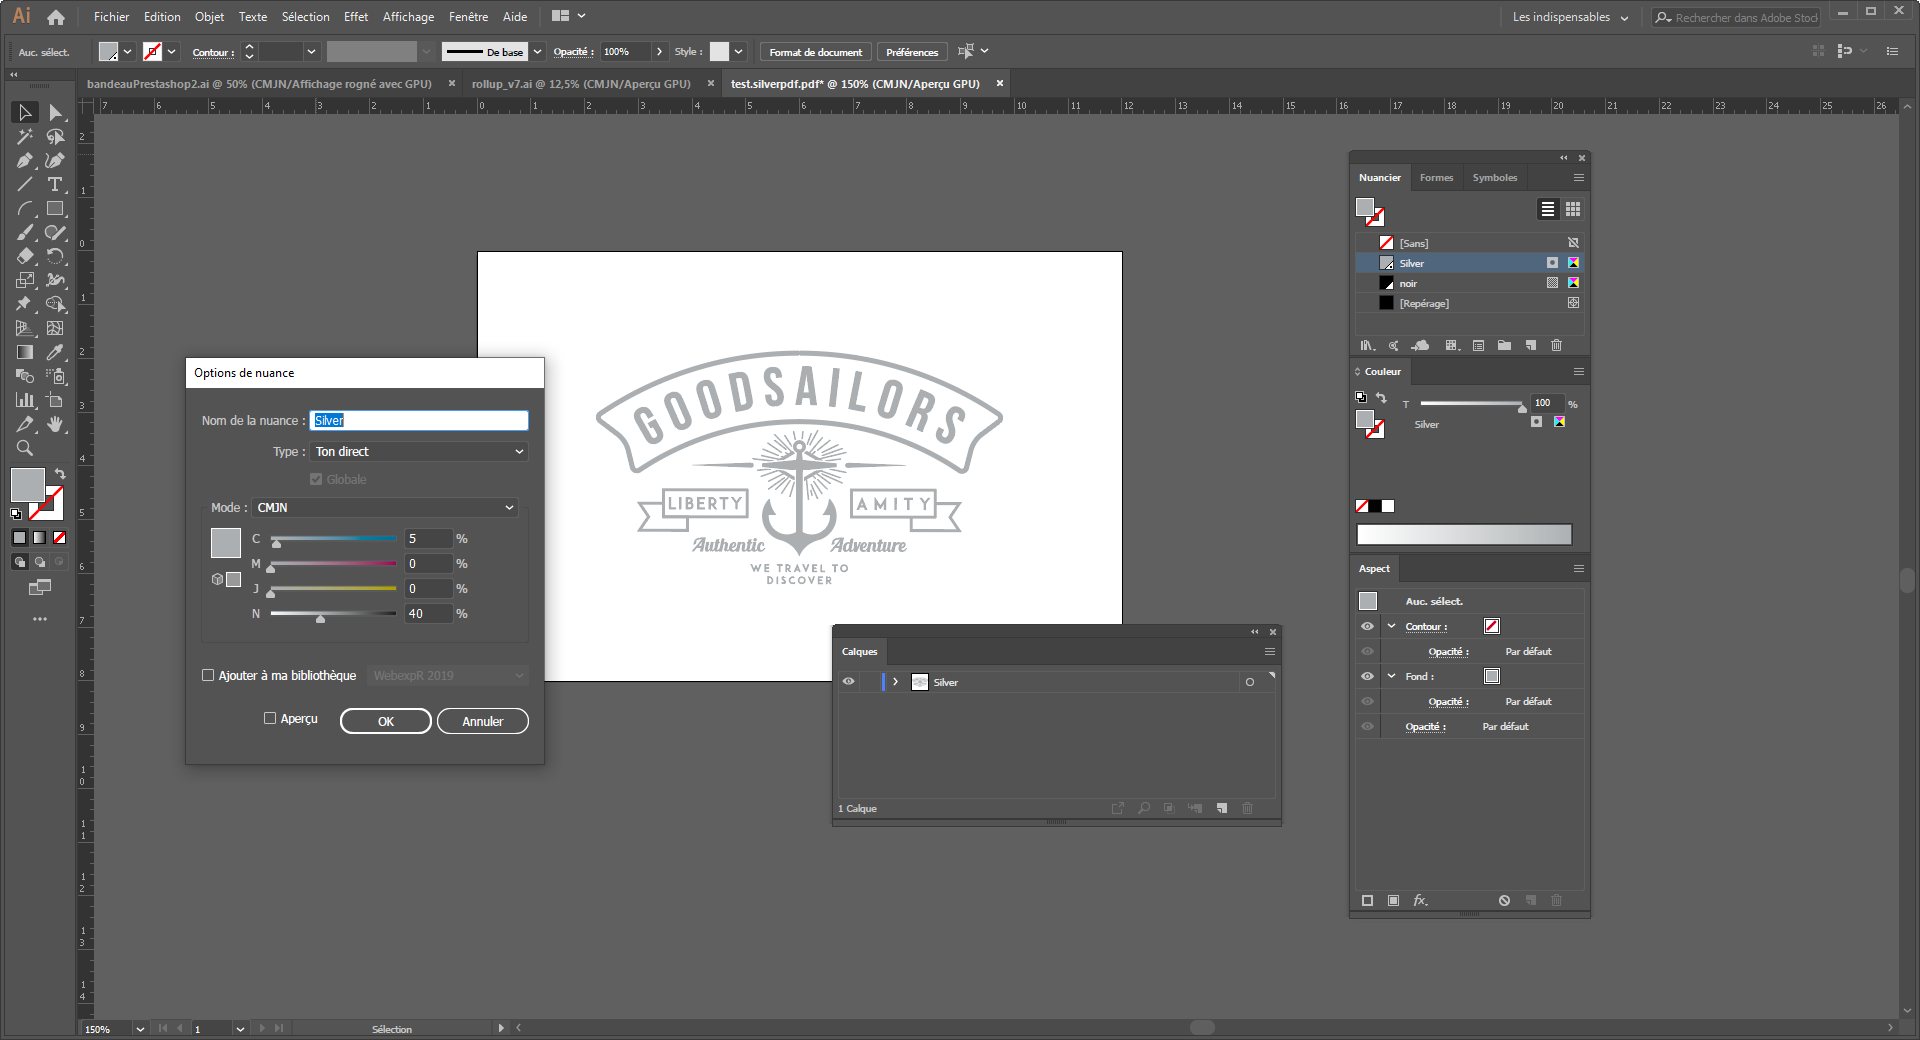Click the Annuler button
Viewport: 1920px width, 1040px height.
pos(482,721)
